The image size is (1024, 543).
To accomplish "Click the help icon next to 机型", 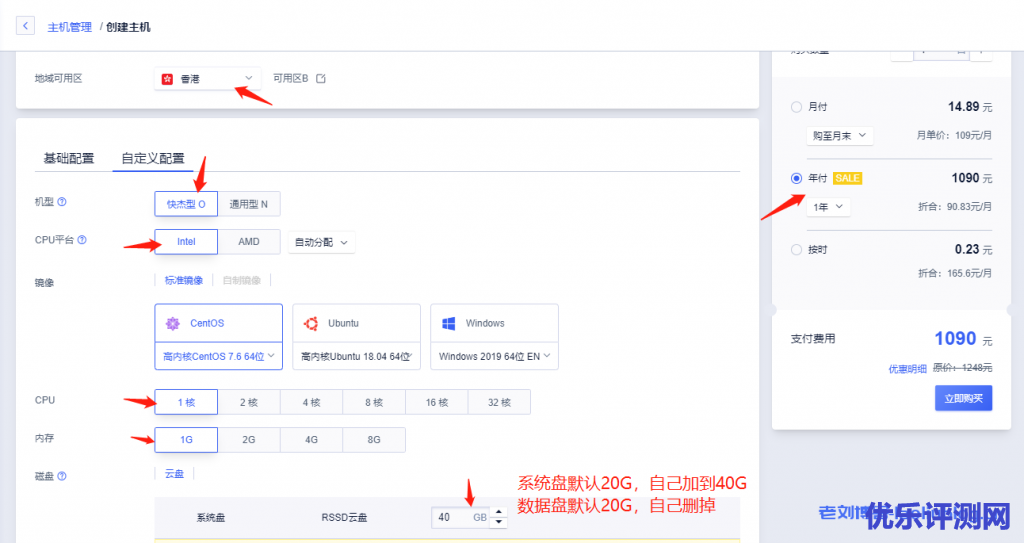I will coord(62,202).
